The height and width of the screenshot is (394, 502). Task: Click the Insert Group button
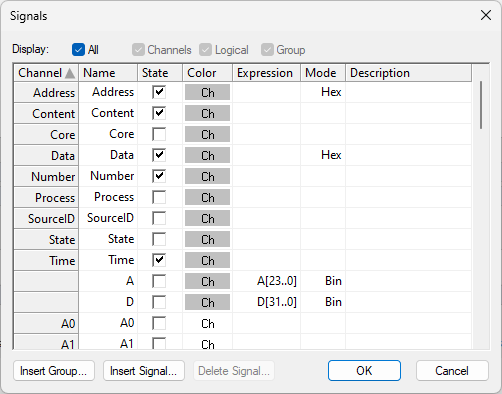pyautogui.click(x=54, y=371)
